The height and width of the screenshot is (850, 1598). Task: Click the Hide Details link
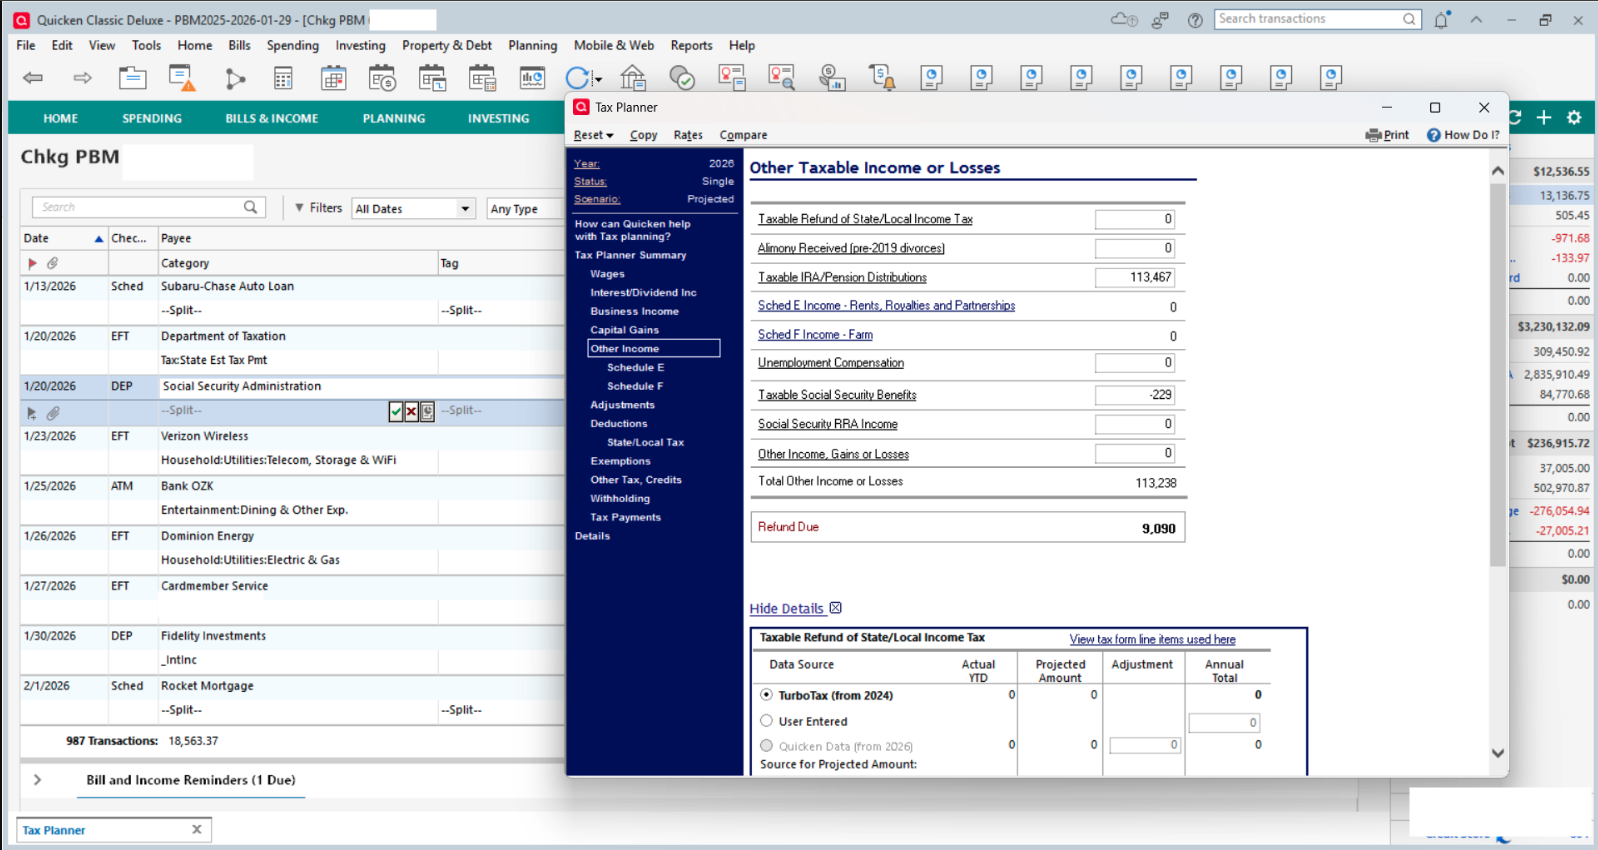[787, 609]
